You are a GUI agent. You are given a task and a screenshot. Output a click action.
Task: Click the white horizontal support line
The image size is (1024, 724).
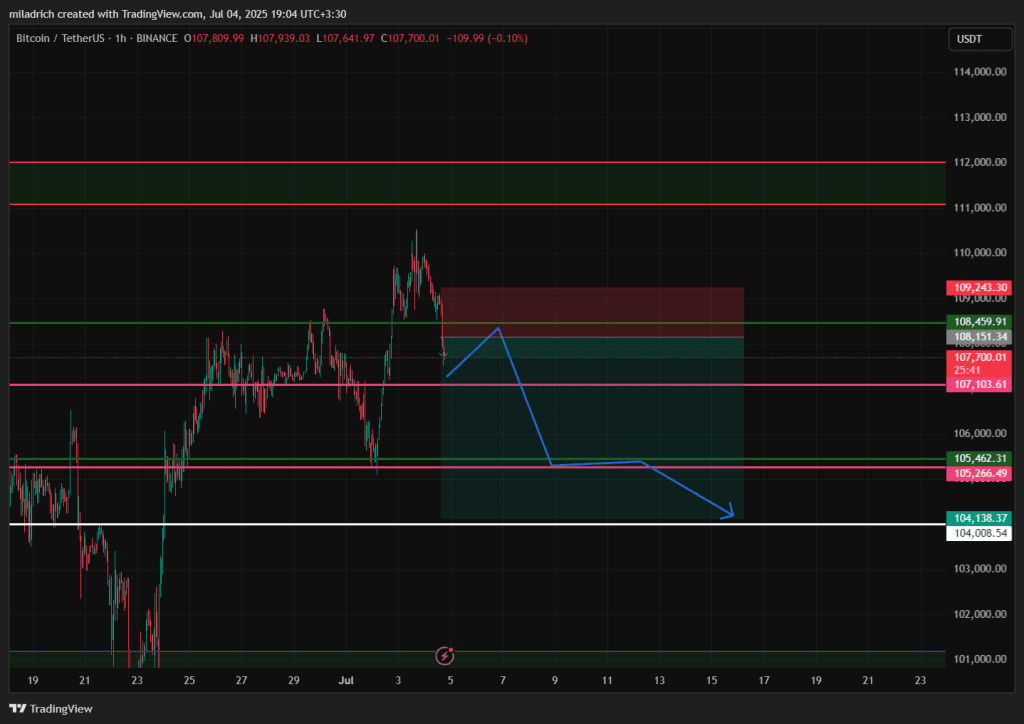(300, 524)
